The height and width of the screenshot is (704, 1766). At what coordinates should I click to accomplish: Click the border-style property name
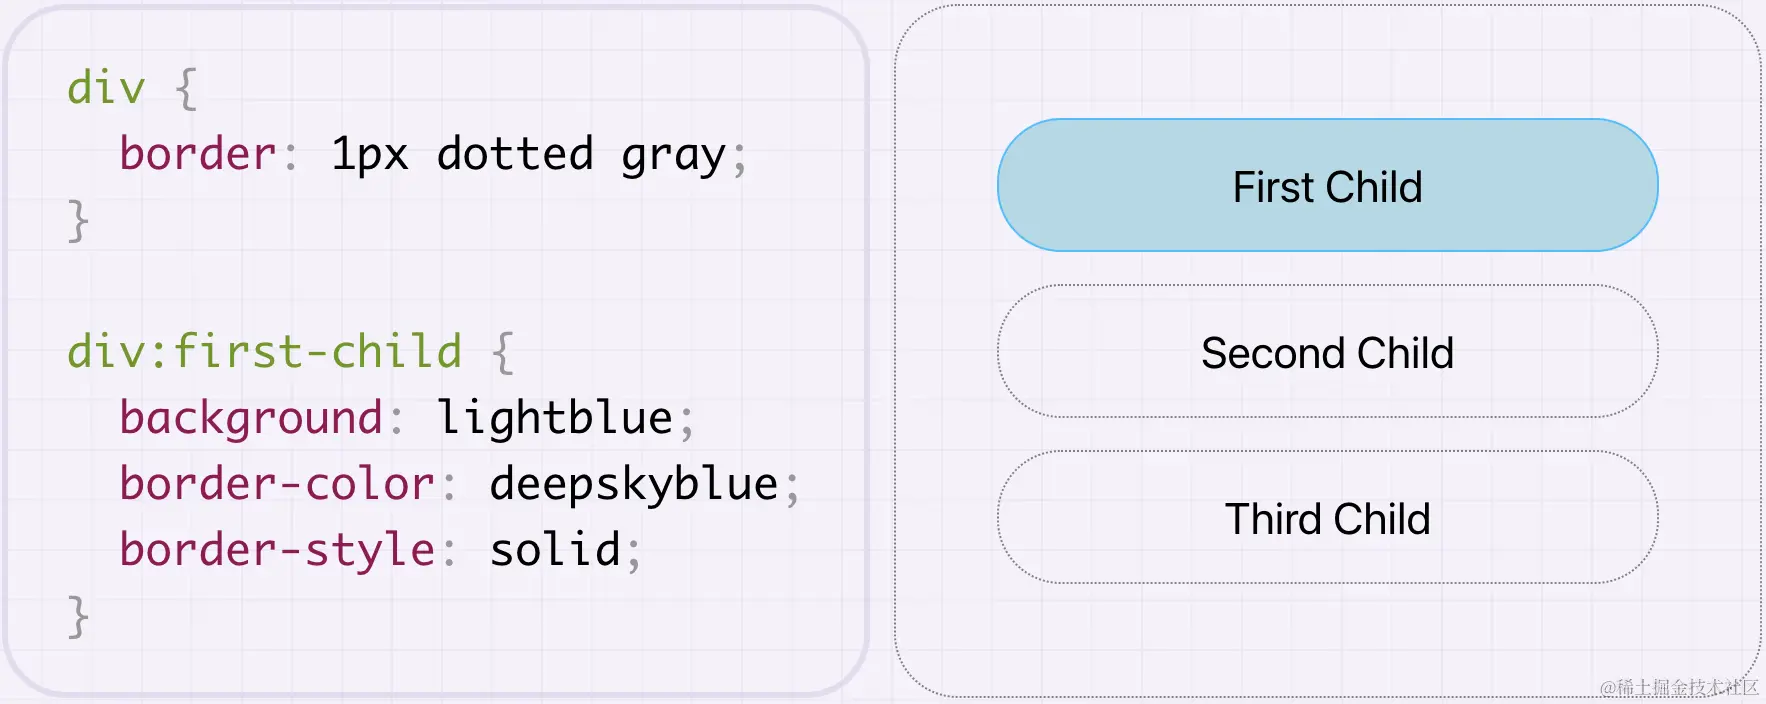[x=277, y=551]
